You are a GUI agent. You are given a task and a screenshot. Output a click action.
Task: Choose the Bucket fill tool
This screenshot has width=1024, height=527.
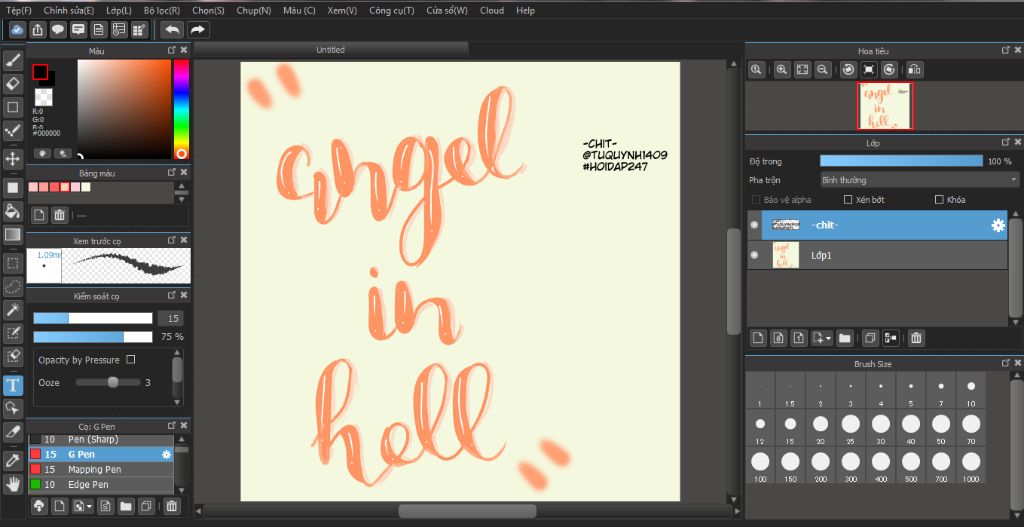(13, 210)
